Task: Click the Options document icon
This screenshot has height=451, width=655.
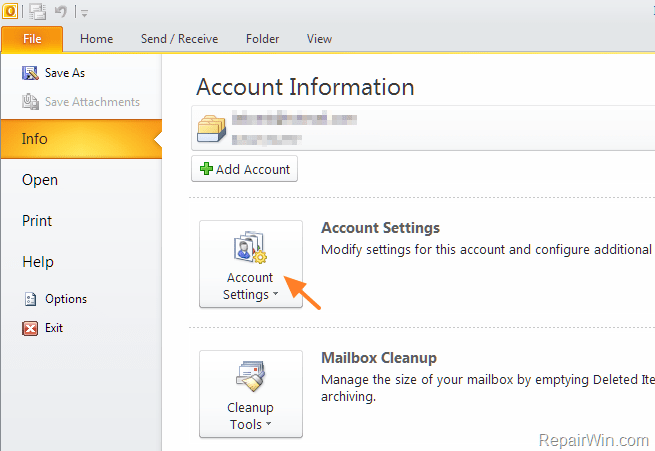Action: (30, 299)
